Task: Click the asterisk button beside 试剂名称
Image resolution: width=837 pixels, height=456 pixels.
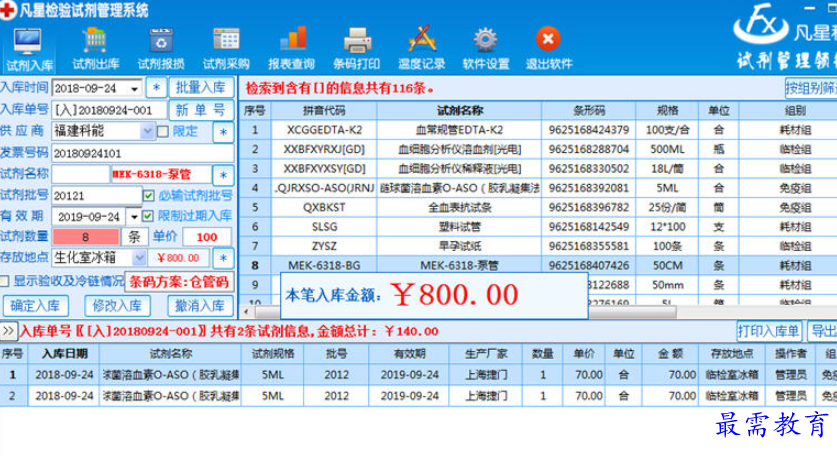Action: point(223,175)
